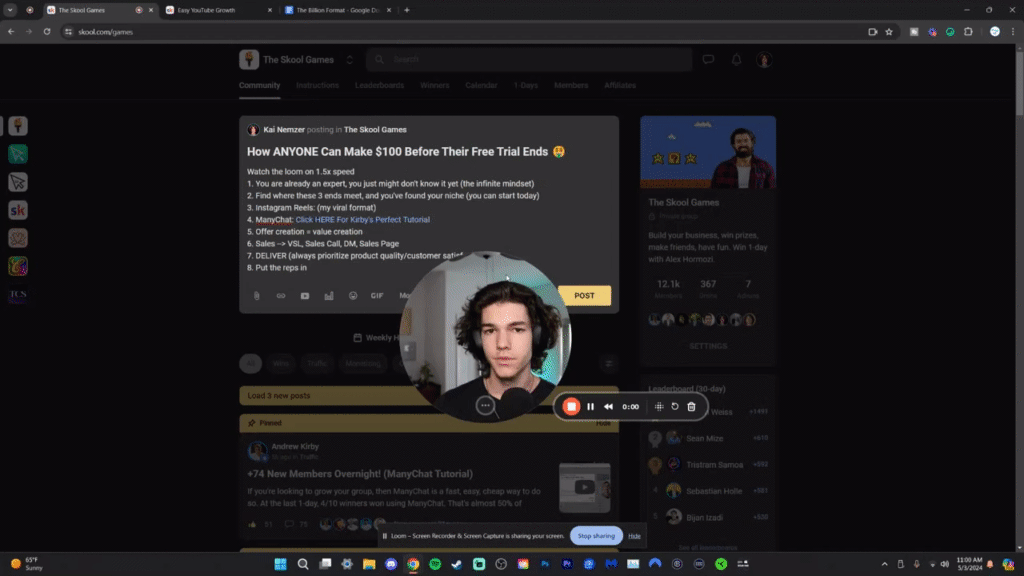Hide the pinned posts
Image resolution: width=1024 pixels, height=576 pixels.
click(x=603, y=423)
